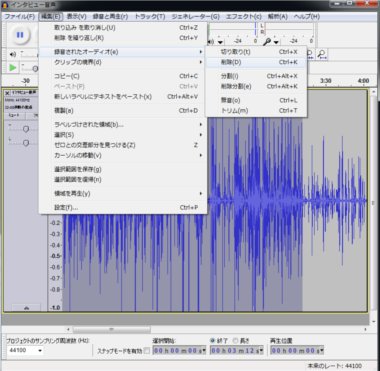
Task: Click the 4:00 mark on the timeline
Action: [363, 81]
